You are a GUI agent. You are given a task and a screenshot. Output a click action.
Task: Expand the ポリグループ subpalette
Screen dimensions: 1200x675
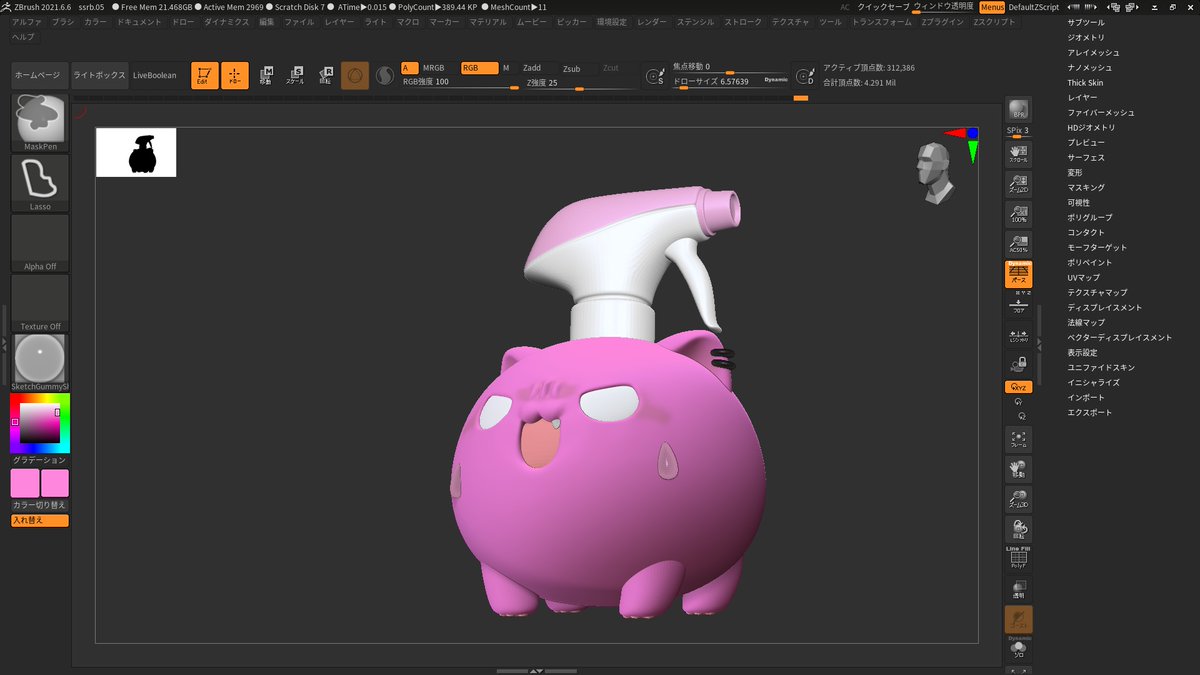1090,217
